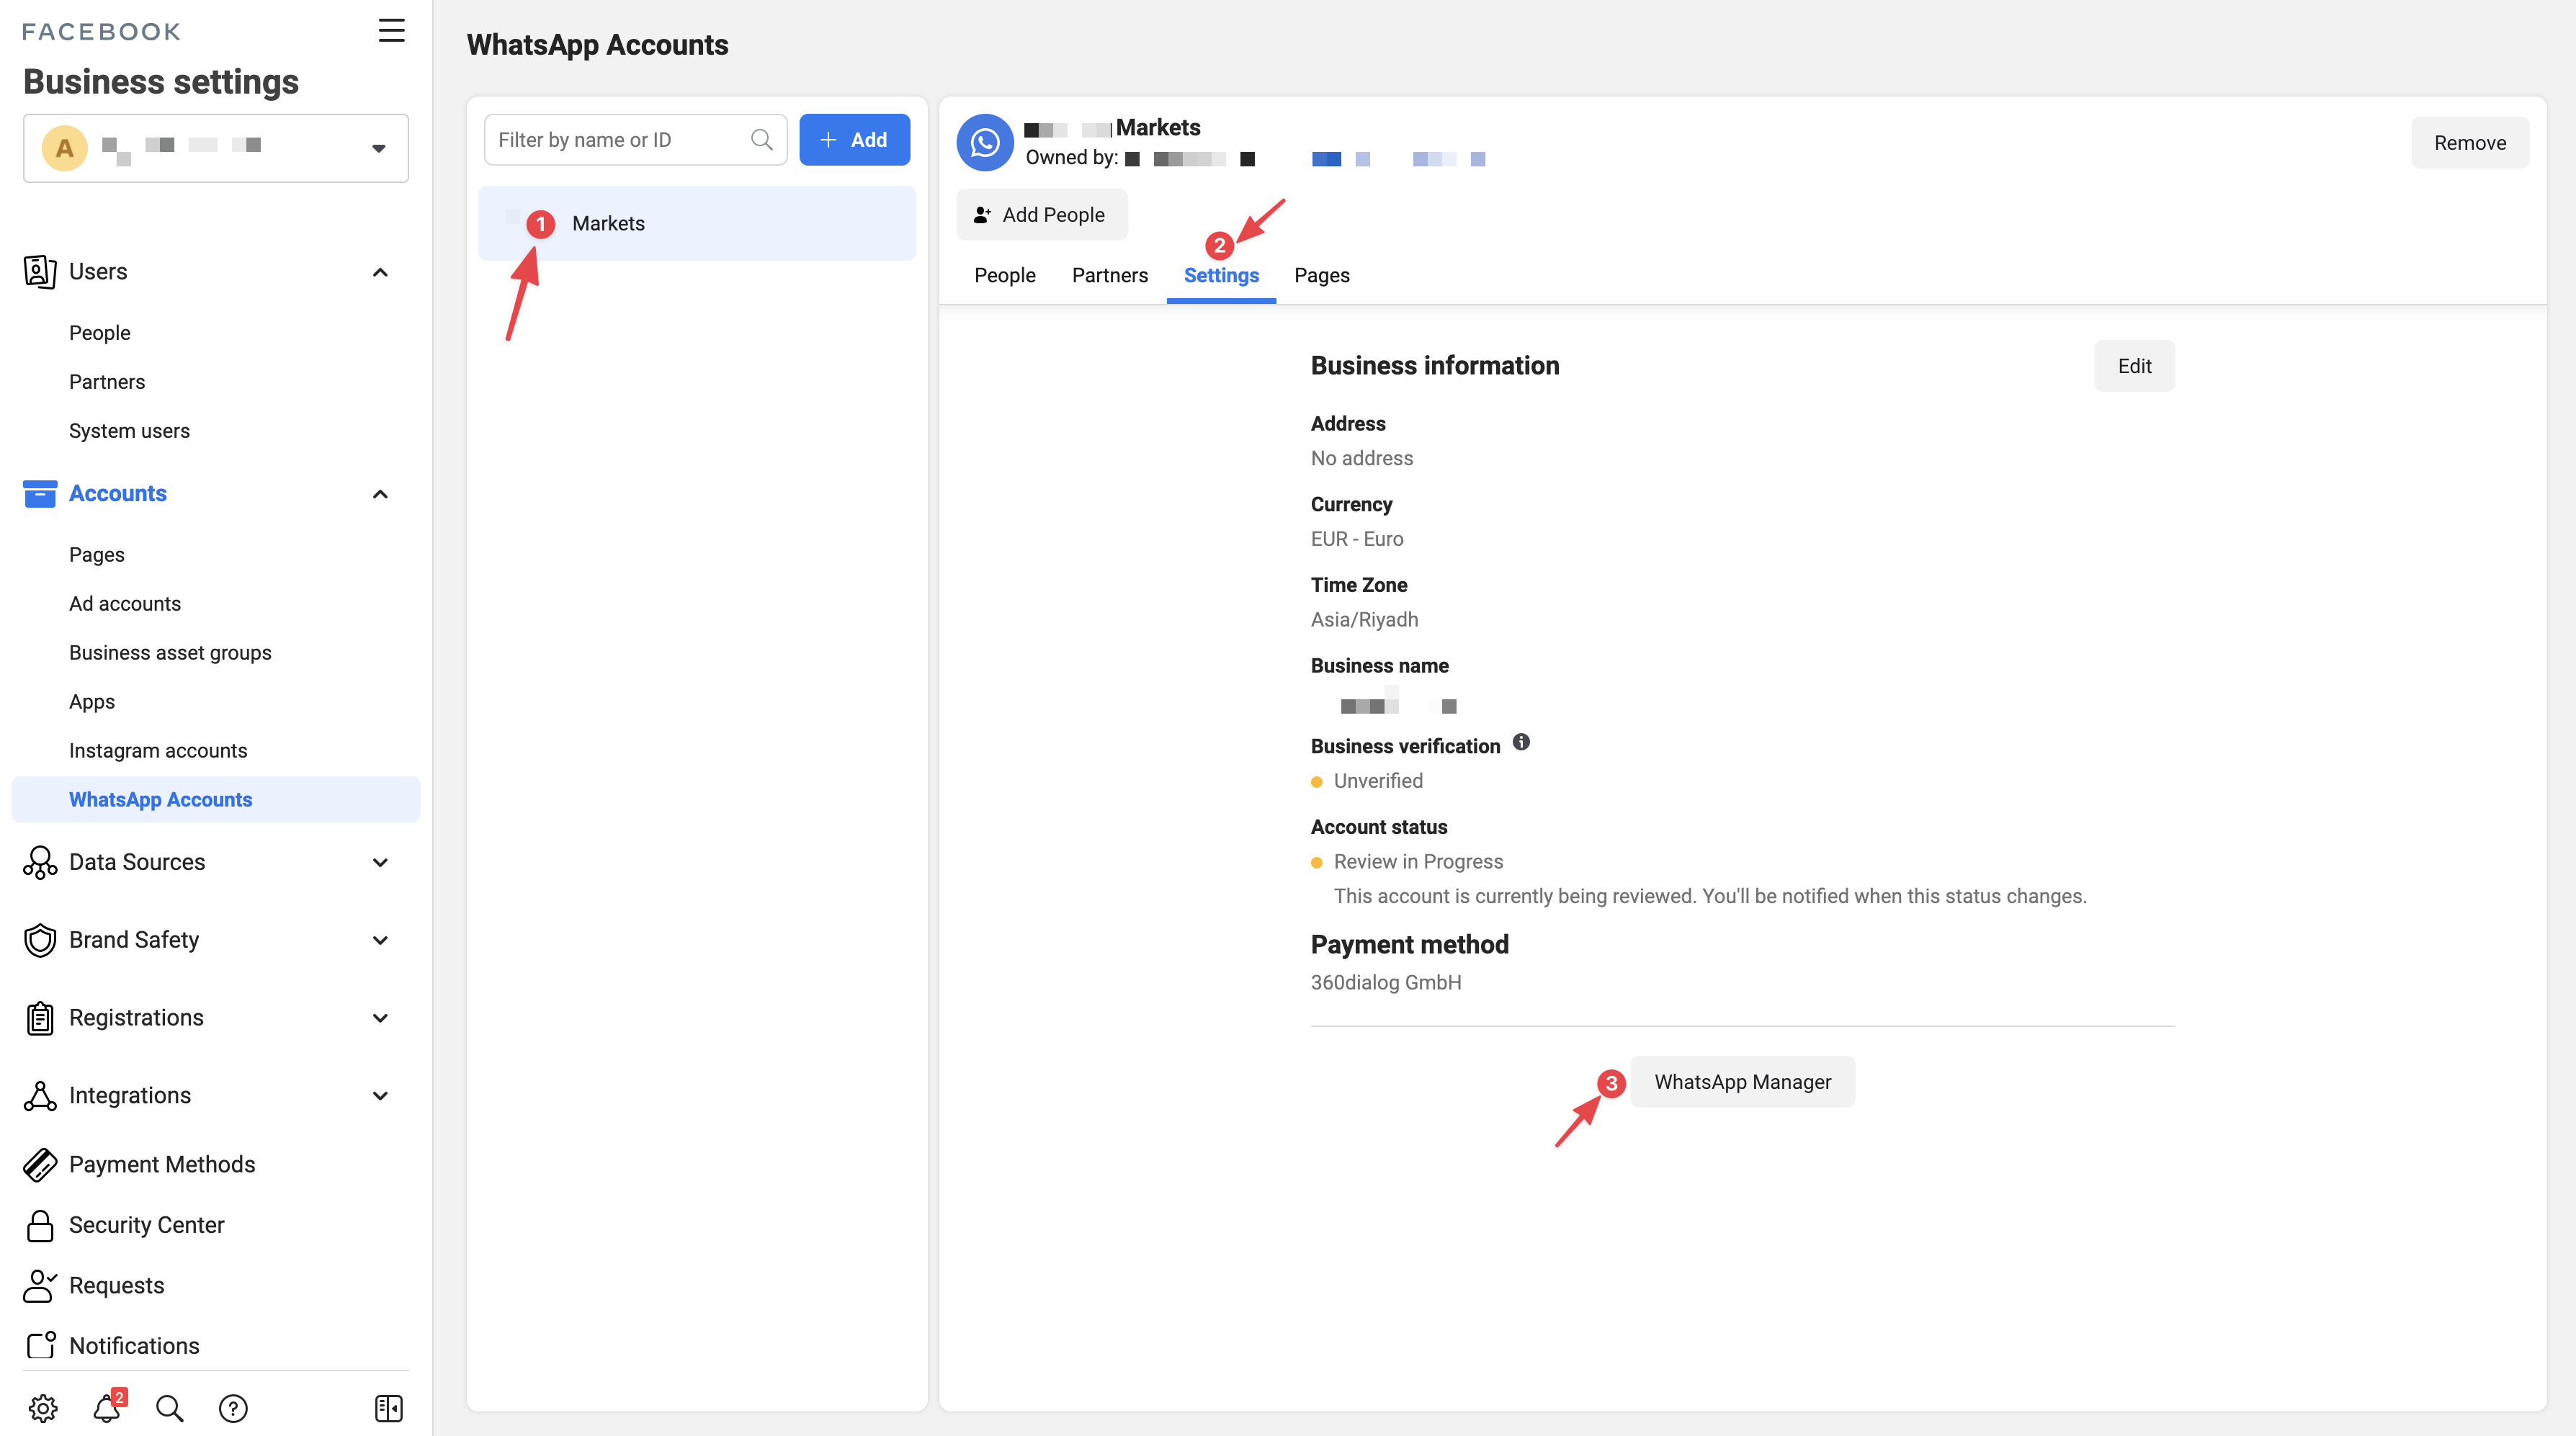
Task: Toggle the sidebar collapse icon
Action: (x=389, y=1409)
